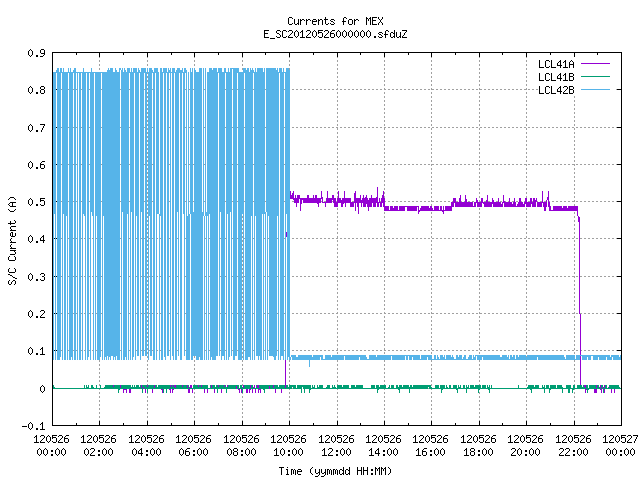This screenshot has width=640, height=480.
Task: Click the x-axis tick 120526 16:00
Action: pyautogui.click(x=431, y=446)
